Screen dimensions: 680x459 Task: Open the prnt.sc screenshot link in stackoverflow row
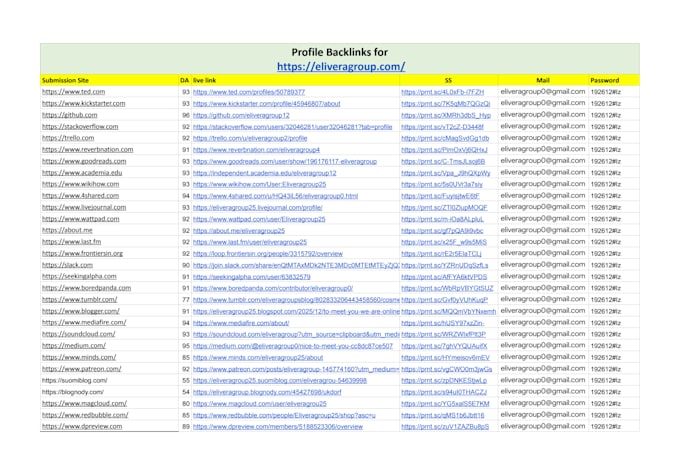442,127
